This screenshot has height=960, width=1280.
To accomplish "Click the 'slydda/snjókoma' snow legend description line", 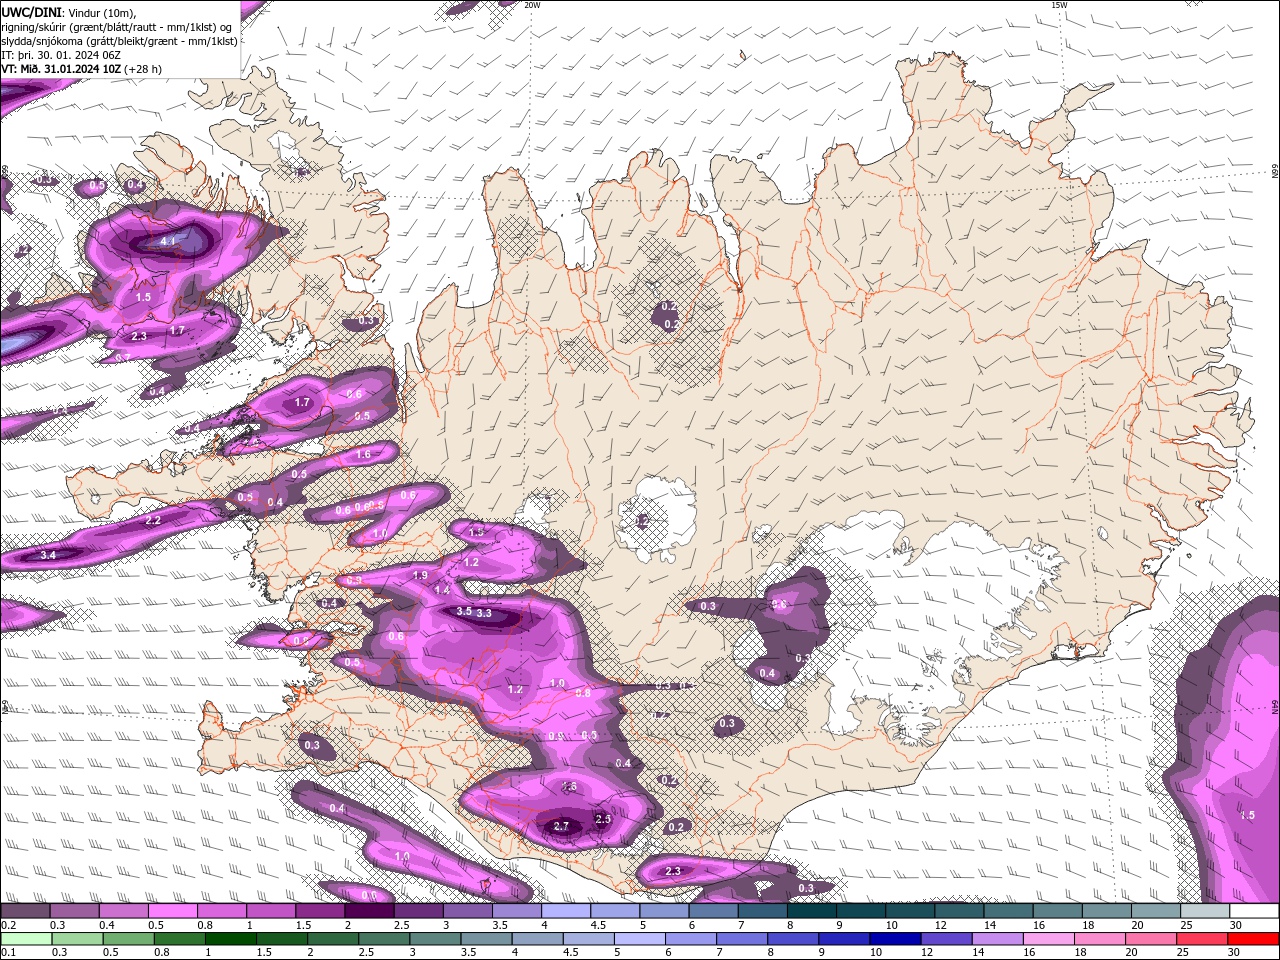I will [x=119, y=41].
